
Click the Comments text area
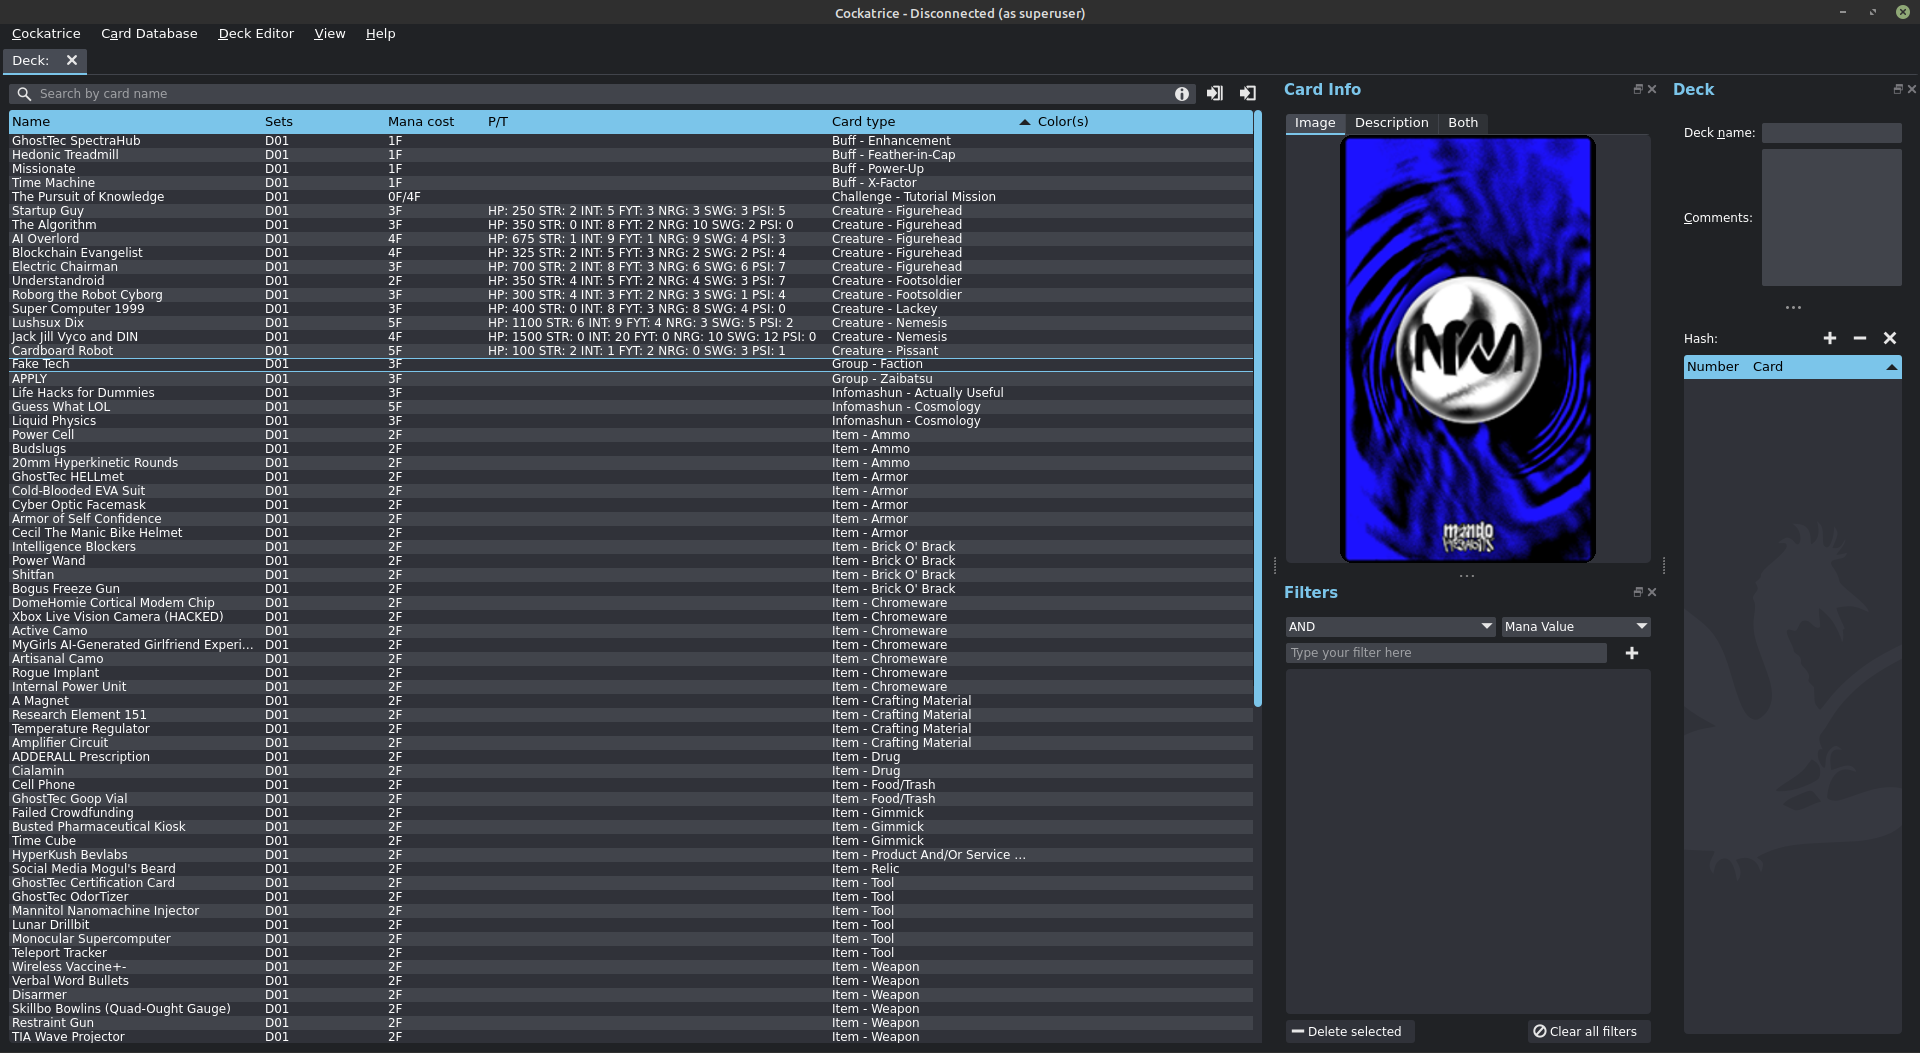tap(1831, 218)
